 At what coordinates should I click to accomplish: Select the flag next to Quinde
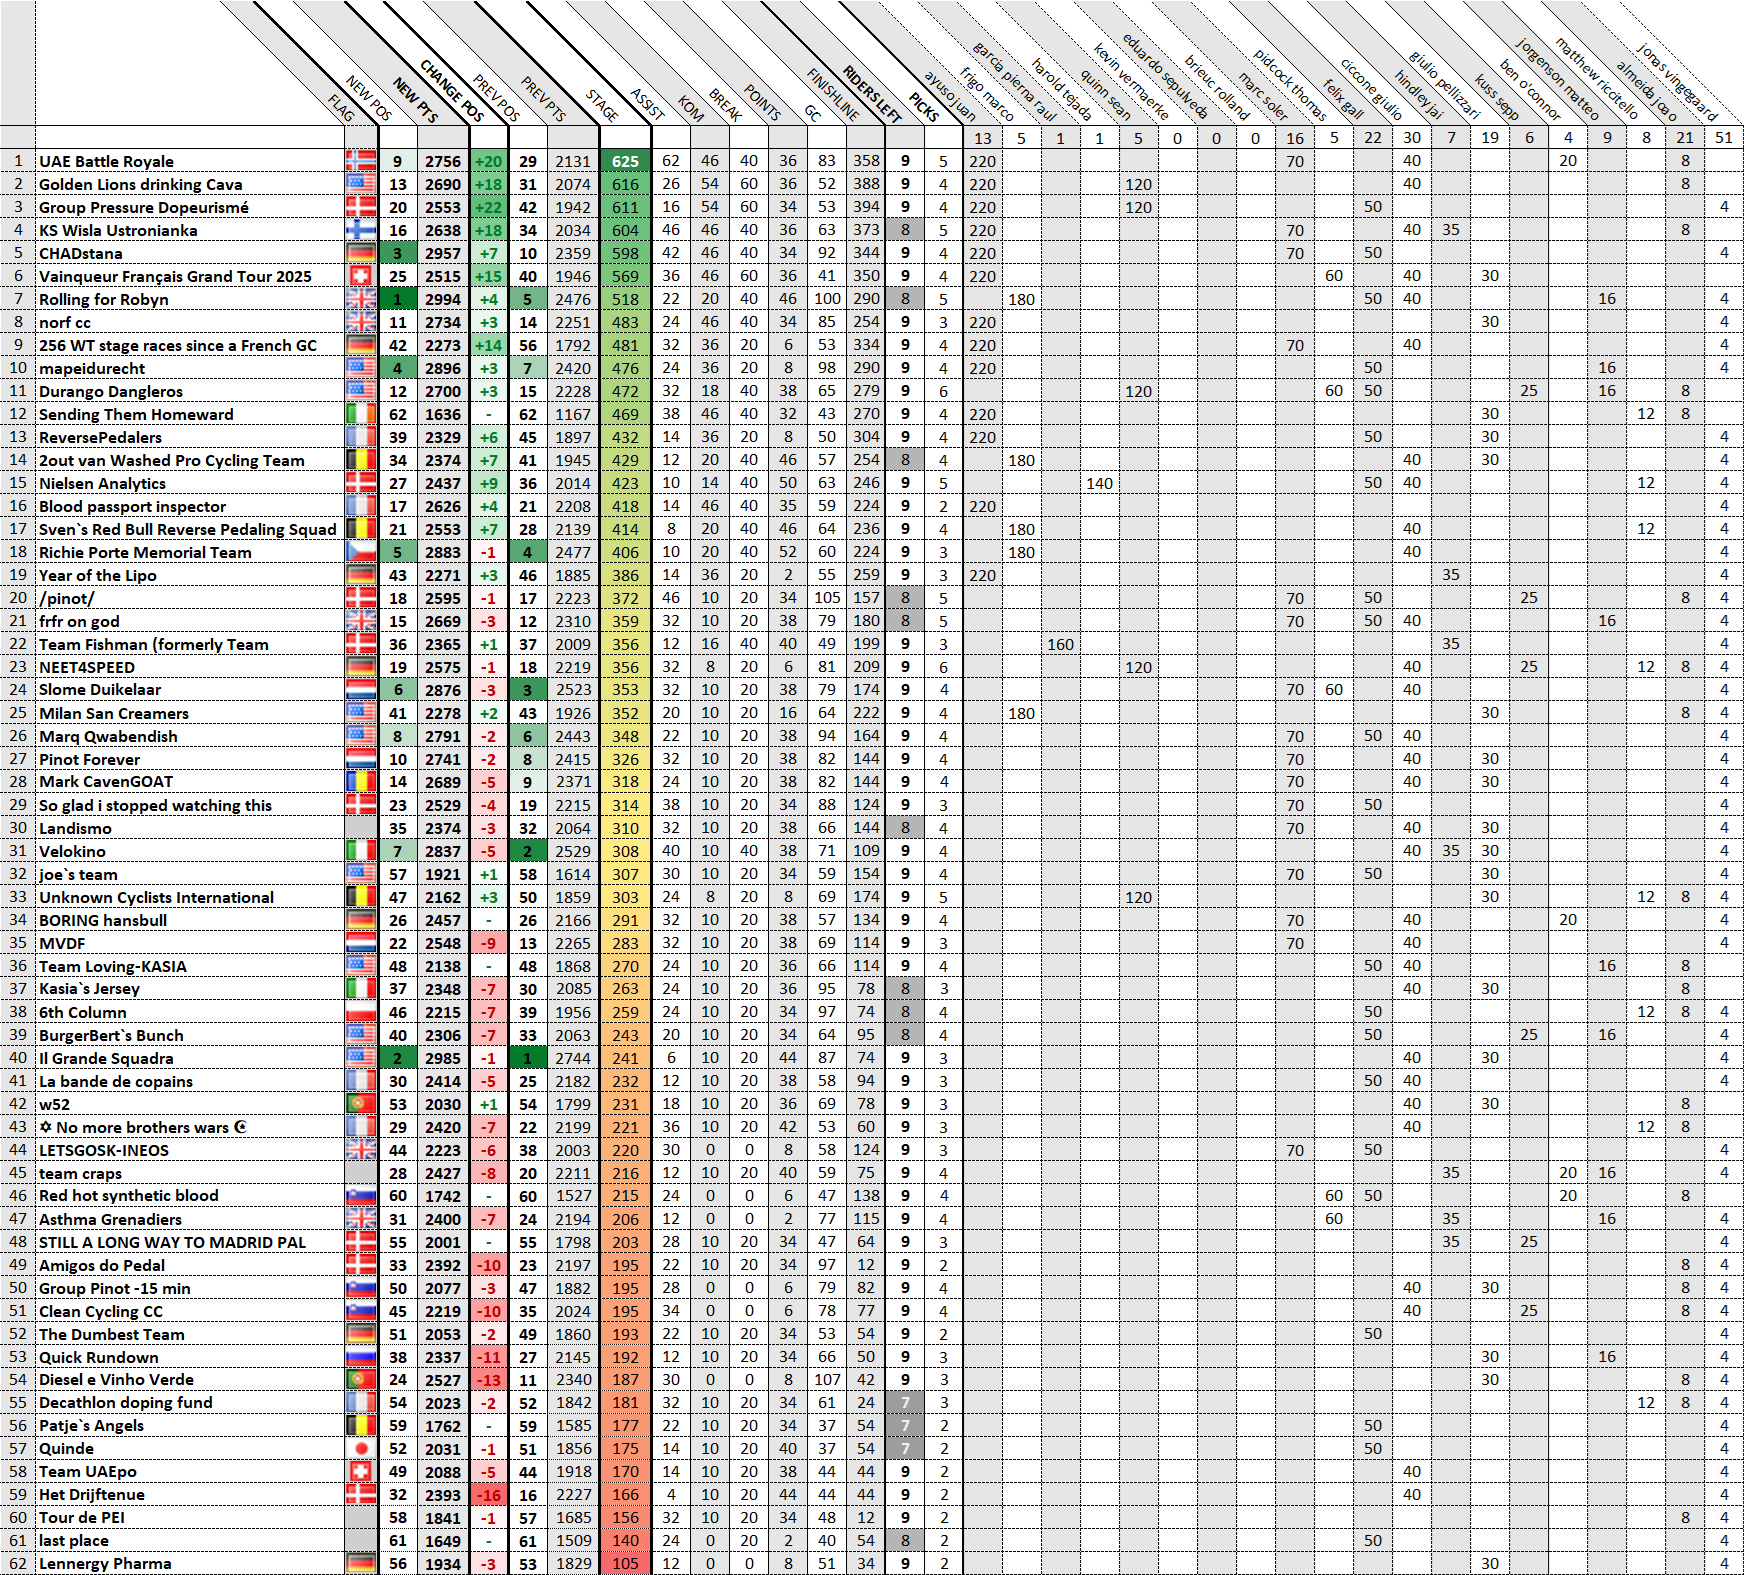tap(361, 1449)
